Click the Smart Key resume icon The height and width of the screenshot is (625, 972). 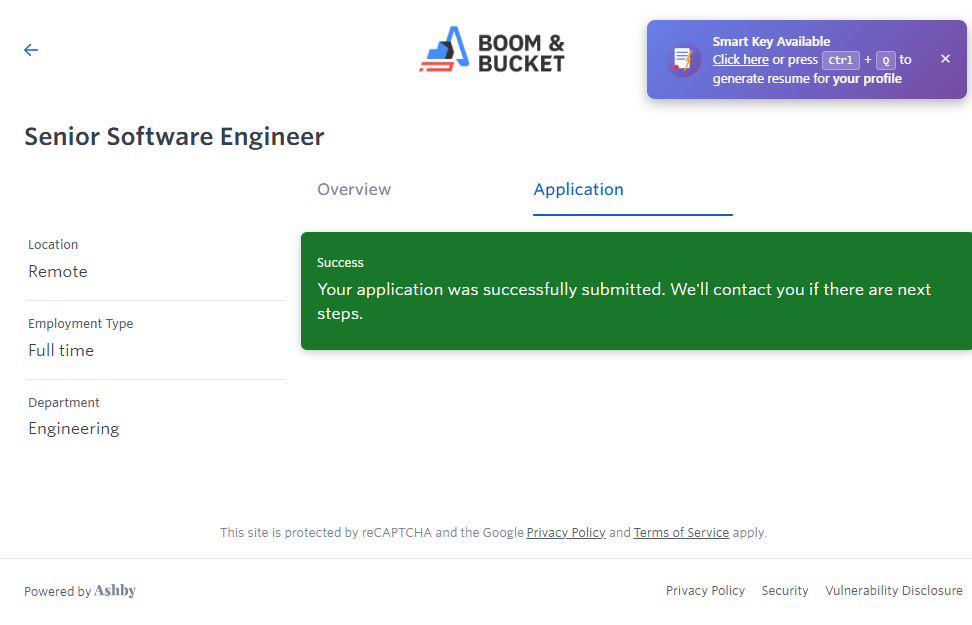coord(683,59)
